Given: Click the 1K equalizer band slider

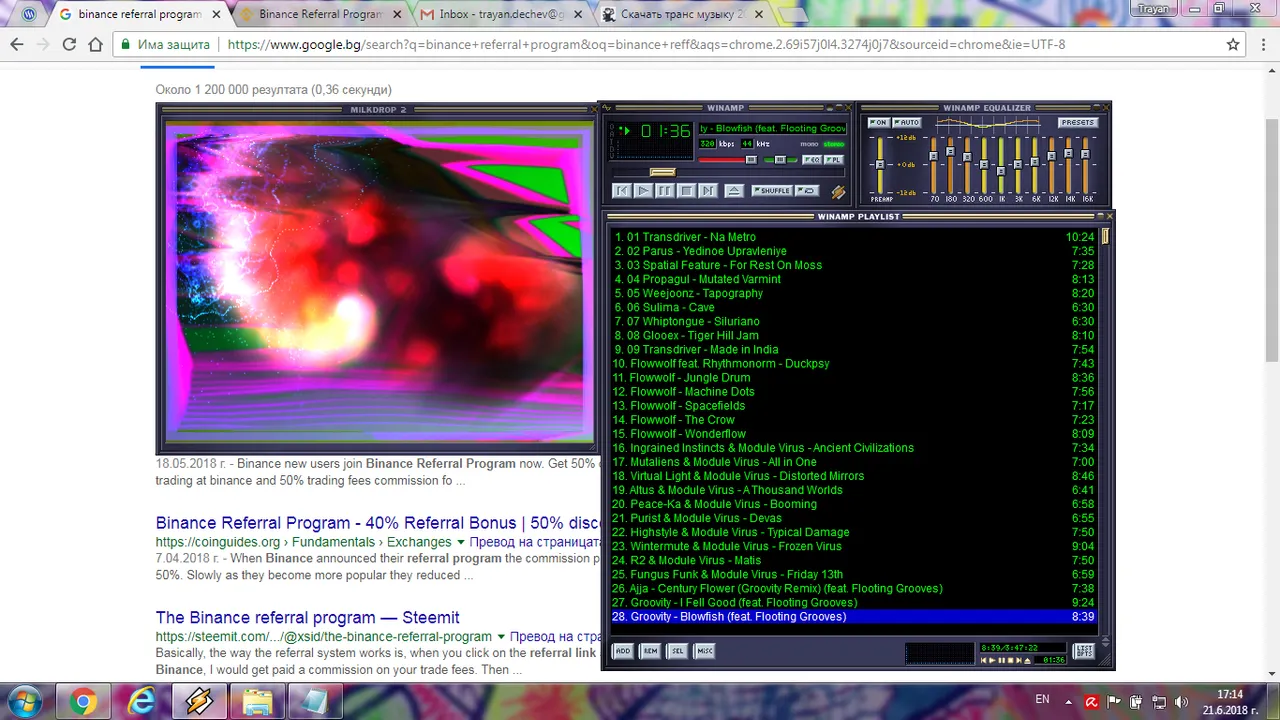Looking at the screenshot, I should 1001,165.
